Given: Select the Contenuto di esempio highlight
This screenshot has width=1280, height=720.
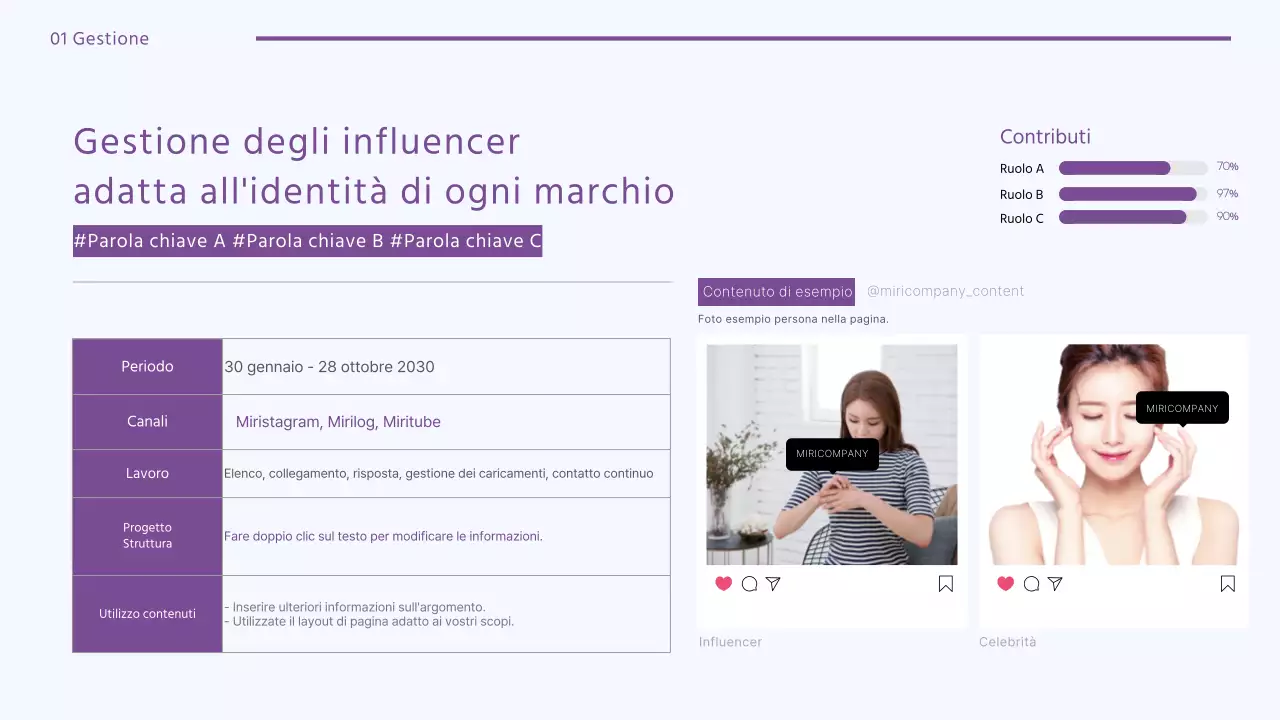Looking at the screenshot, I should (776, 291).
